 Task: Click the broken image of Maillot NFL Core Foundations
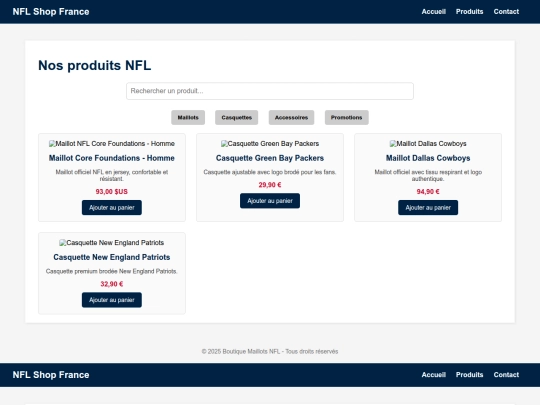coord(112,144)
